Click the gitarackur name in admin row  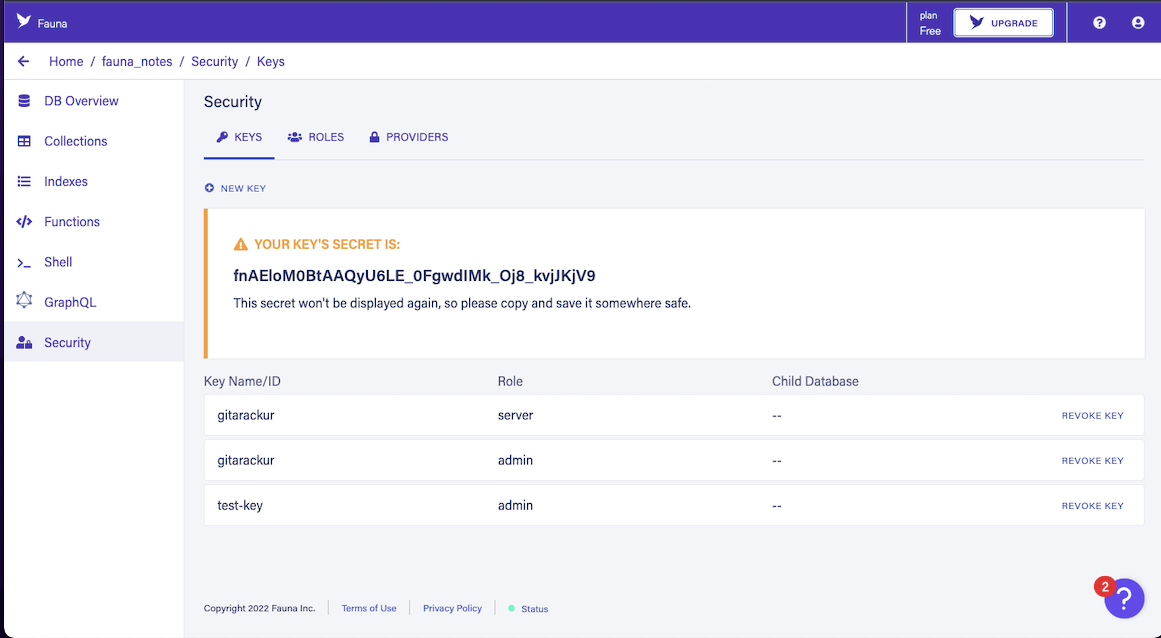(246, 460)
